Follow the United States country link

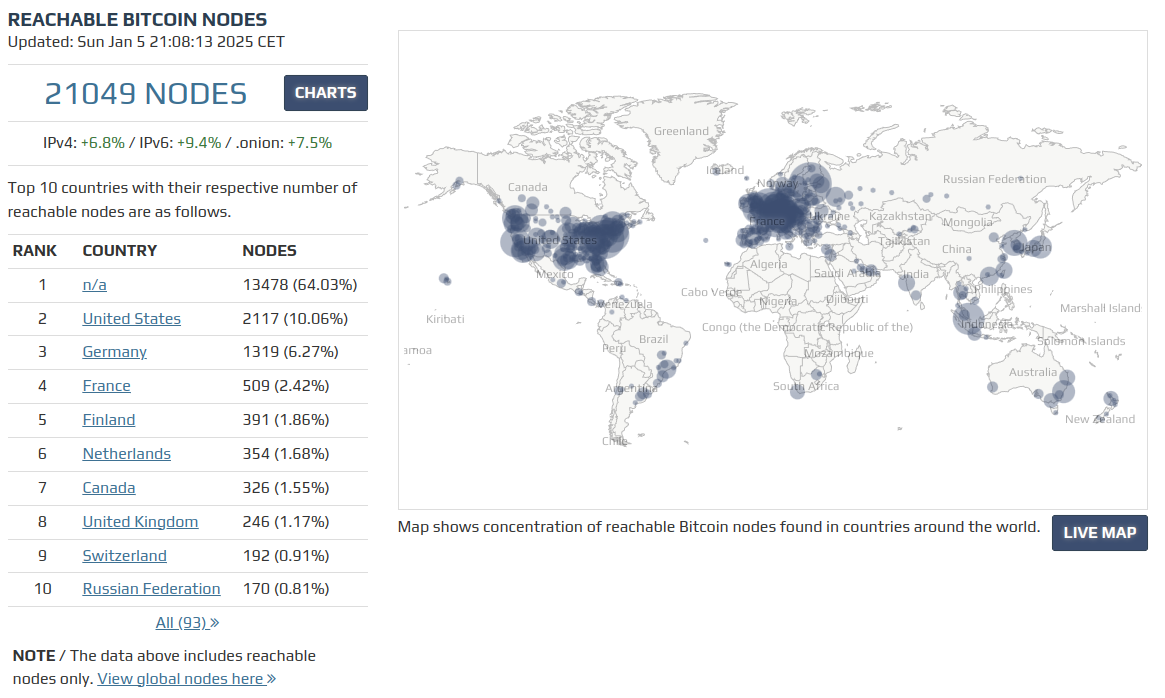point(131,318)
